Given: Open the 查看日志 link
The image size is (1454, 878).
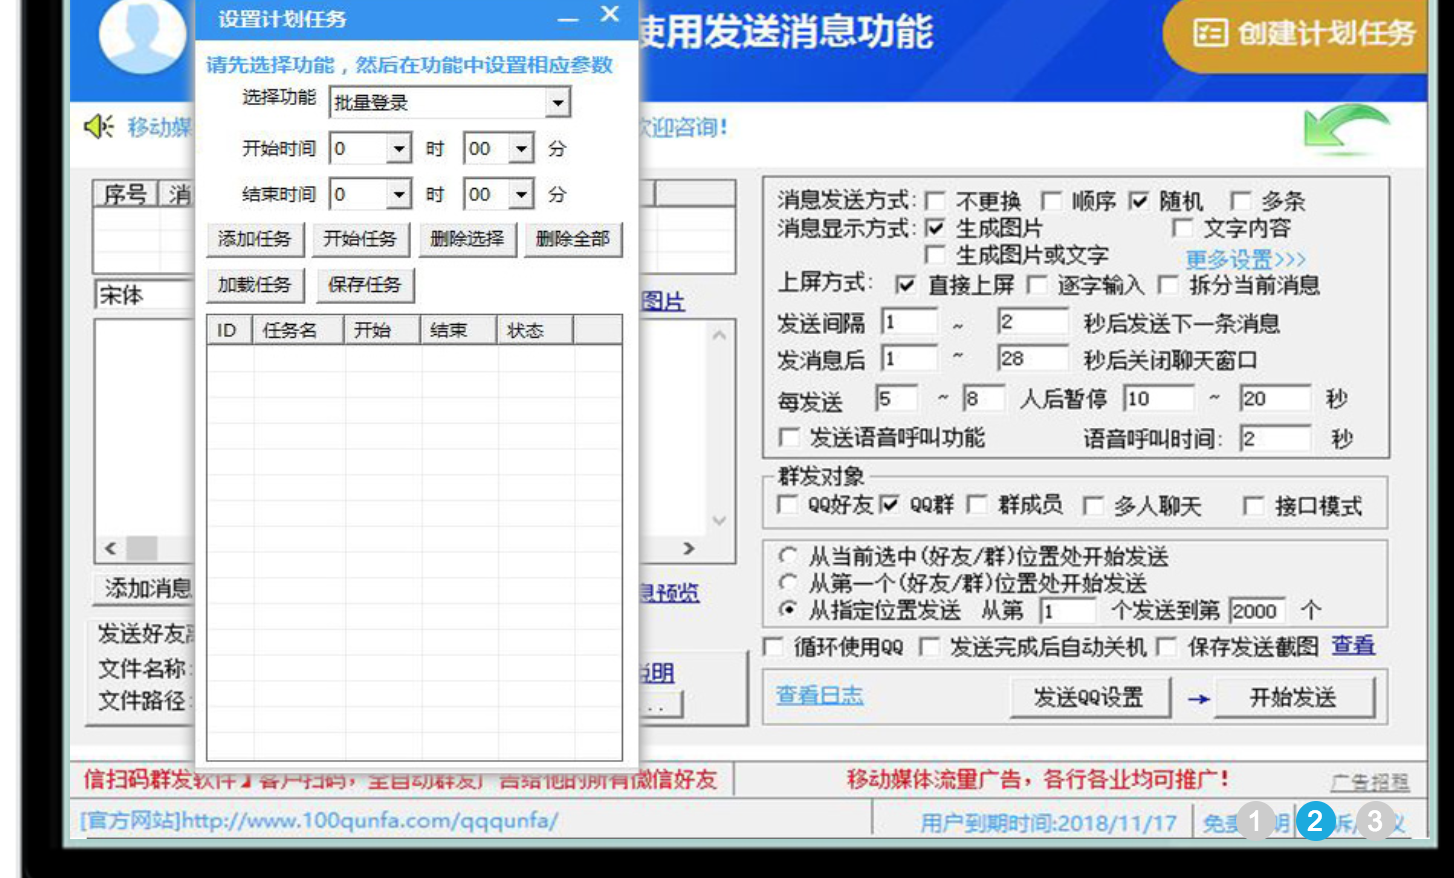Looking at the screenshot, I should click(x=819, y=696).
